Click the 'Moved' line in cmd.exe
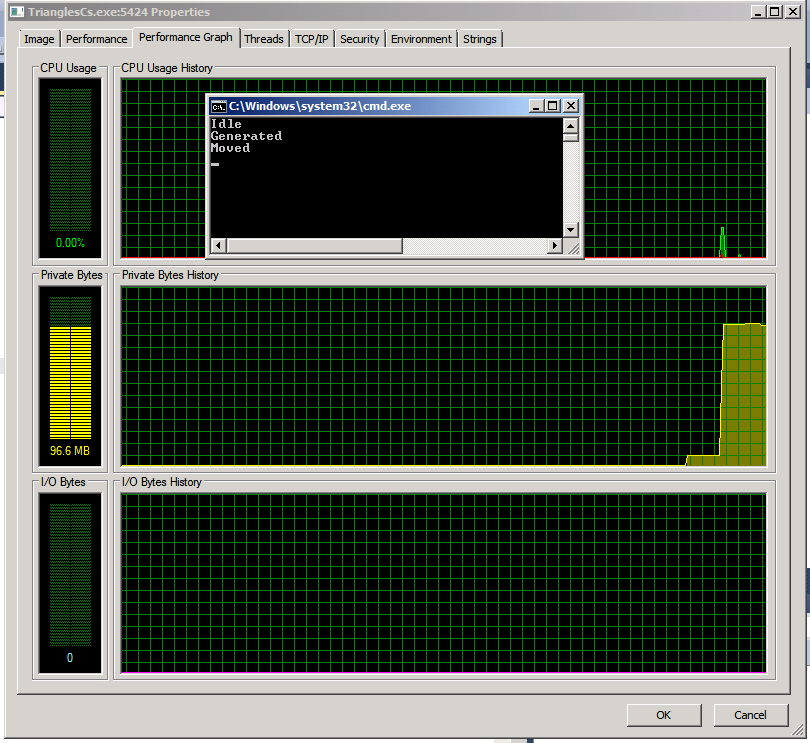 pyautogui.click(x=230, y=148)
